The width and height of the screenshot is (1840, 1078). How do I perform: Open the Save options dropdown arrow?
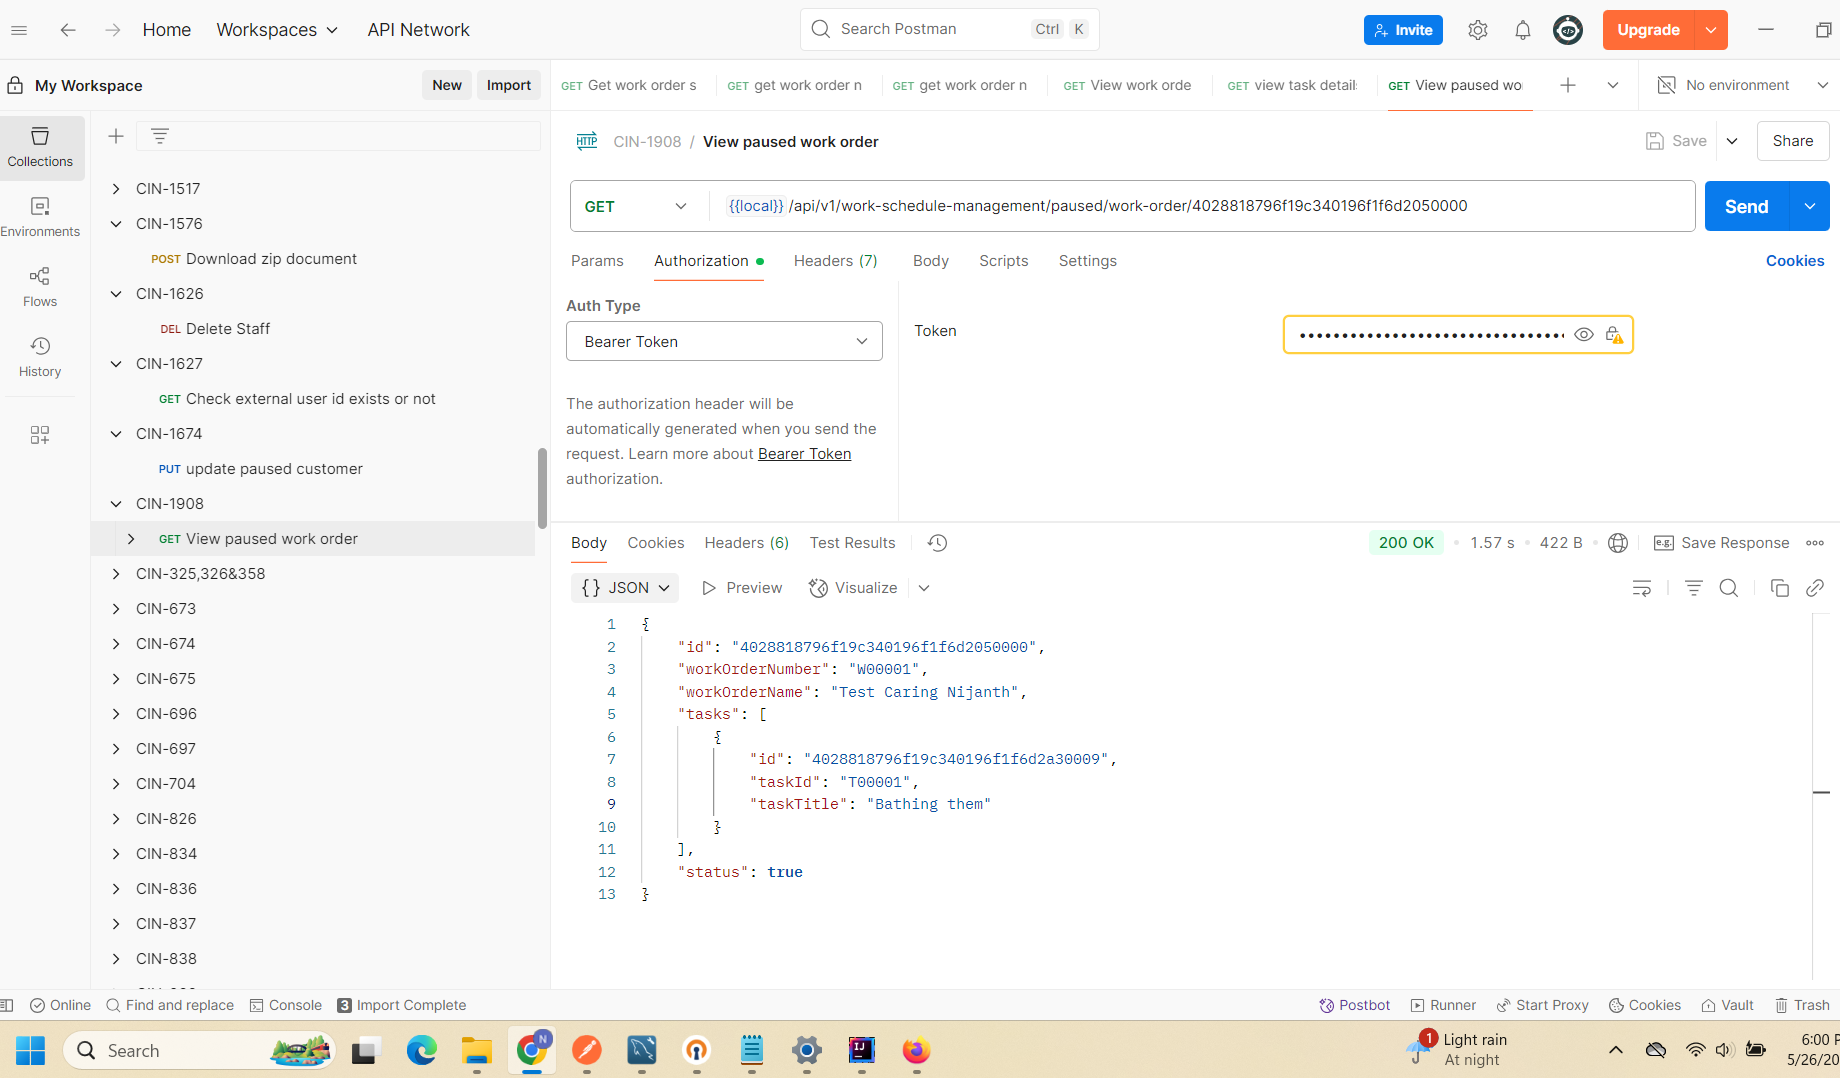pos(1732,141)
